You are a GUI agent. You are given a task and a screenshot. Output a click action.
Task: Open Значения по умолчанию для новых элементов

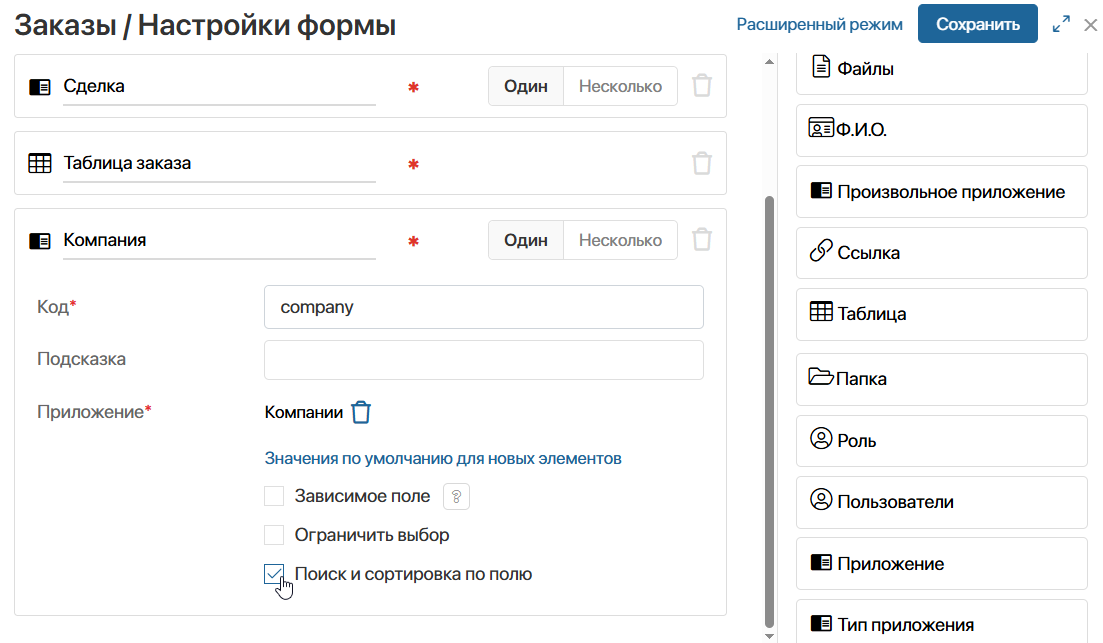coord(443,459)
